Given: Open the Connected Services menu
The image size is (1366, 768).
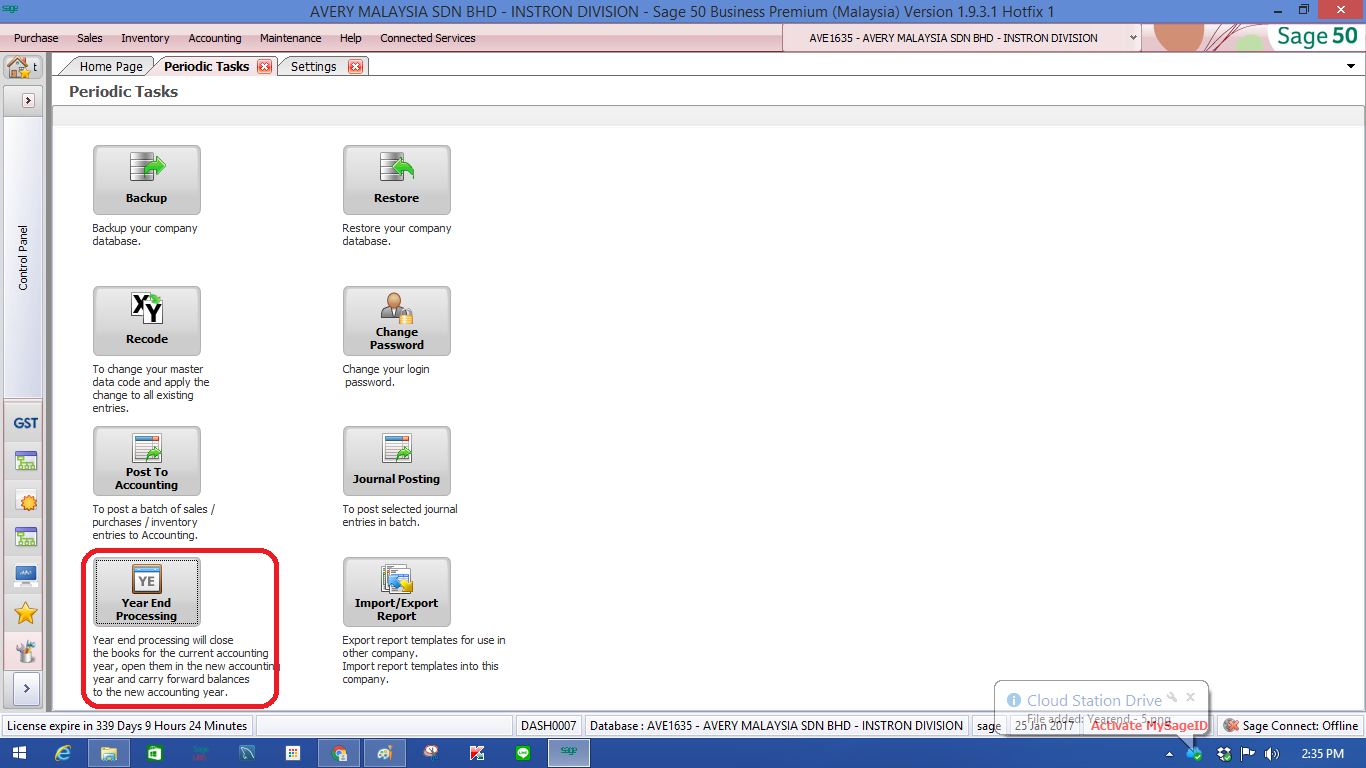Looking at the screenshot, I should (428, 38).
